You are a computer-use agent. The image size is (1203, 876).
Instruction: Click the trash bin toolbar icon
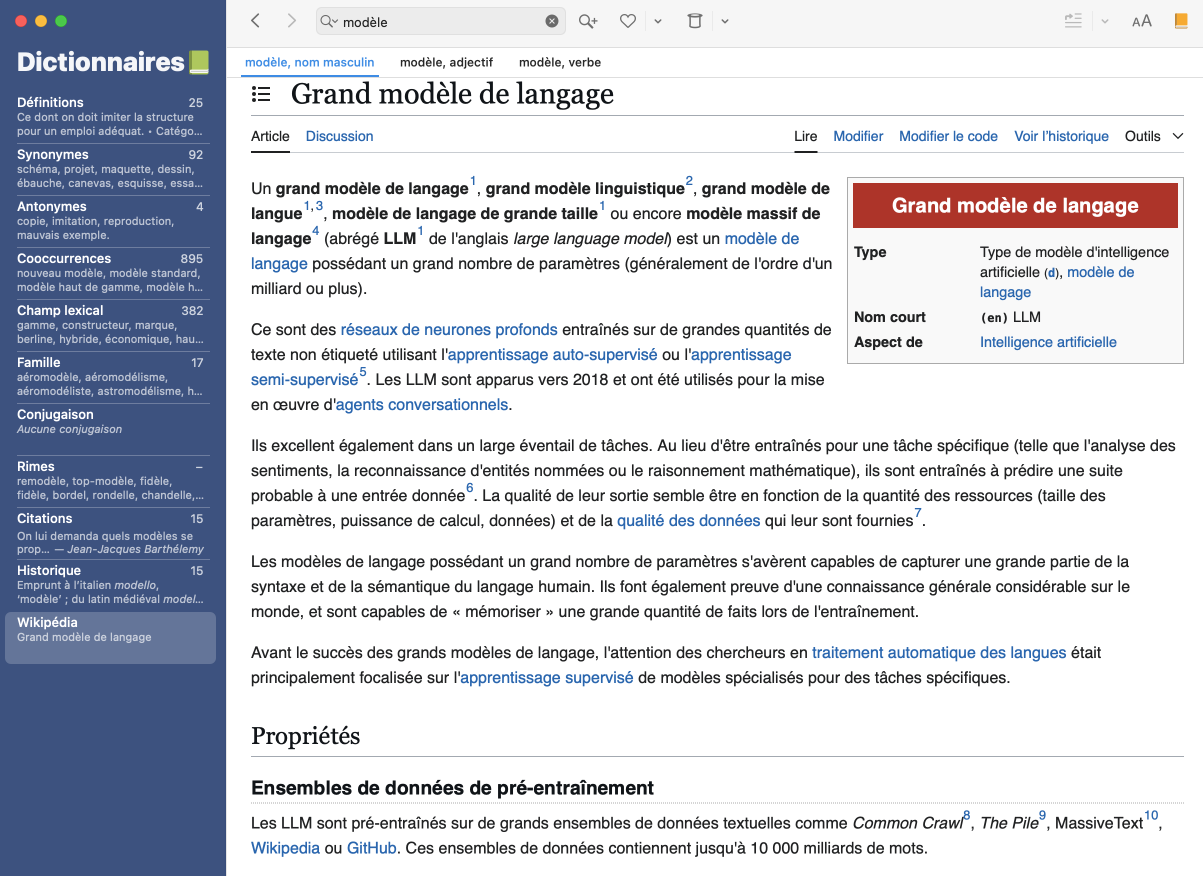tap(695, 21)
